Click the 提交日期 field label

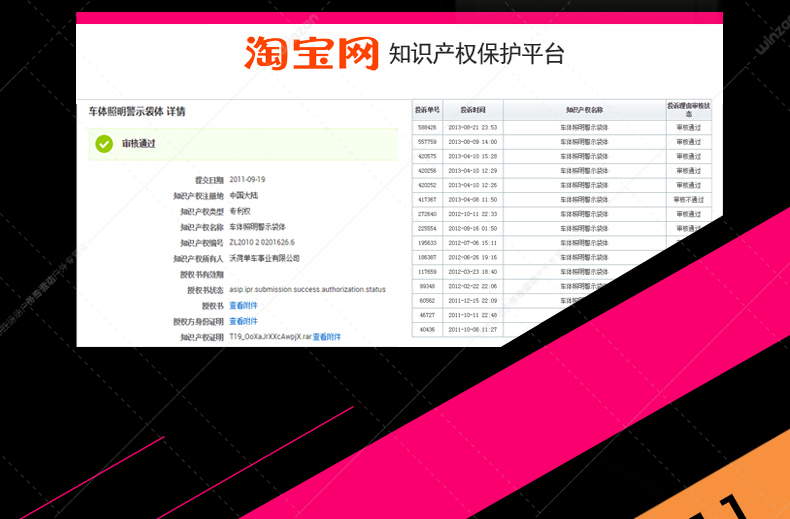tap(209, 180)
